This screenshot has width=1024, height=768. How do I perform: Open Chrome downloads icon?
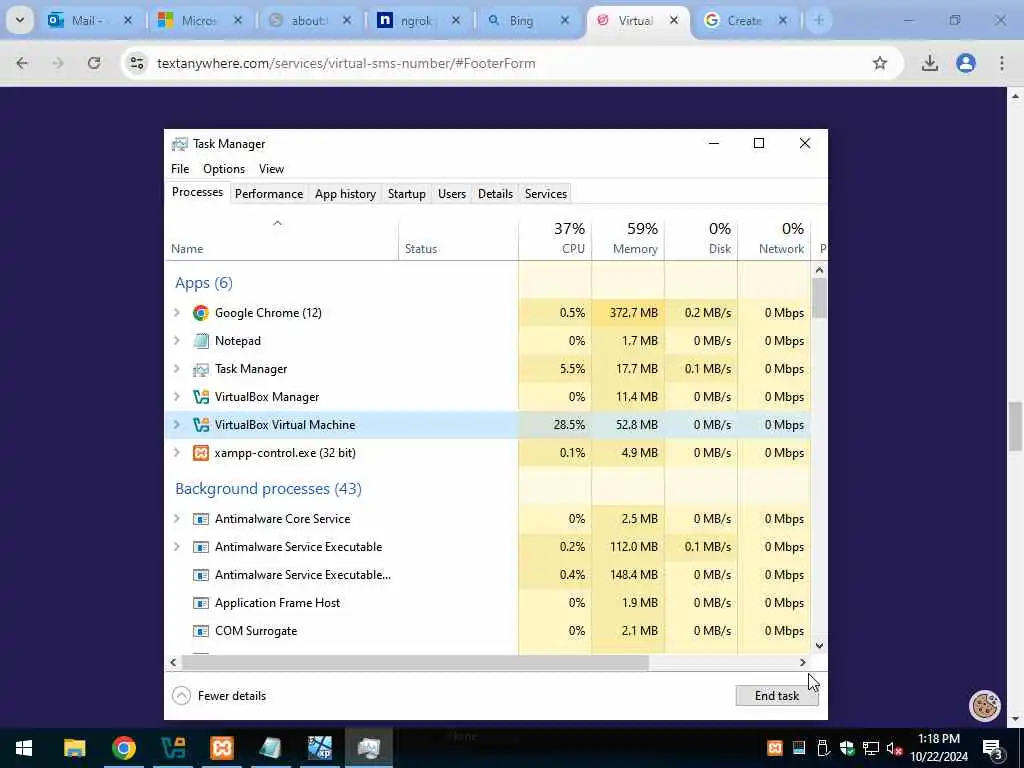point(930,63)
